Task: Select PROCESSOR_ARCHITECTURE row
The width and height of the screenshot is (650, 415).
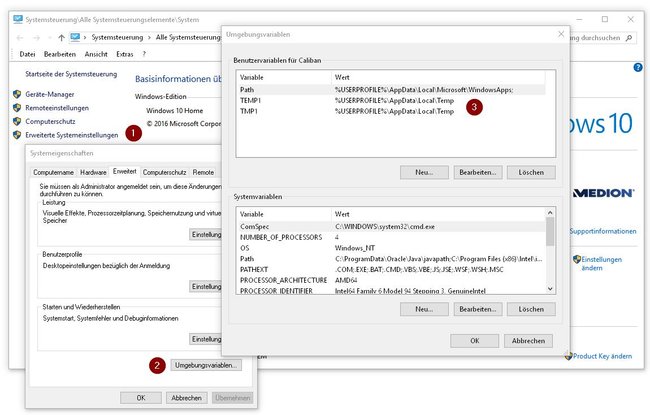Action: pyautogui.click(x=391, y=280)
